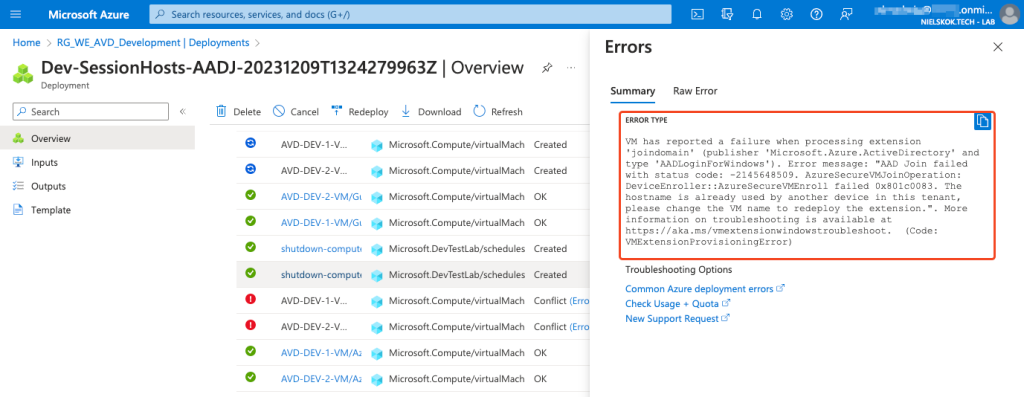
Task: Click the Redeploy button
Action: tap(360, 112)
